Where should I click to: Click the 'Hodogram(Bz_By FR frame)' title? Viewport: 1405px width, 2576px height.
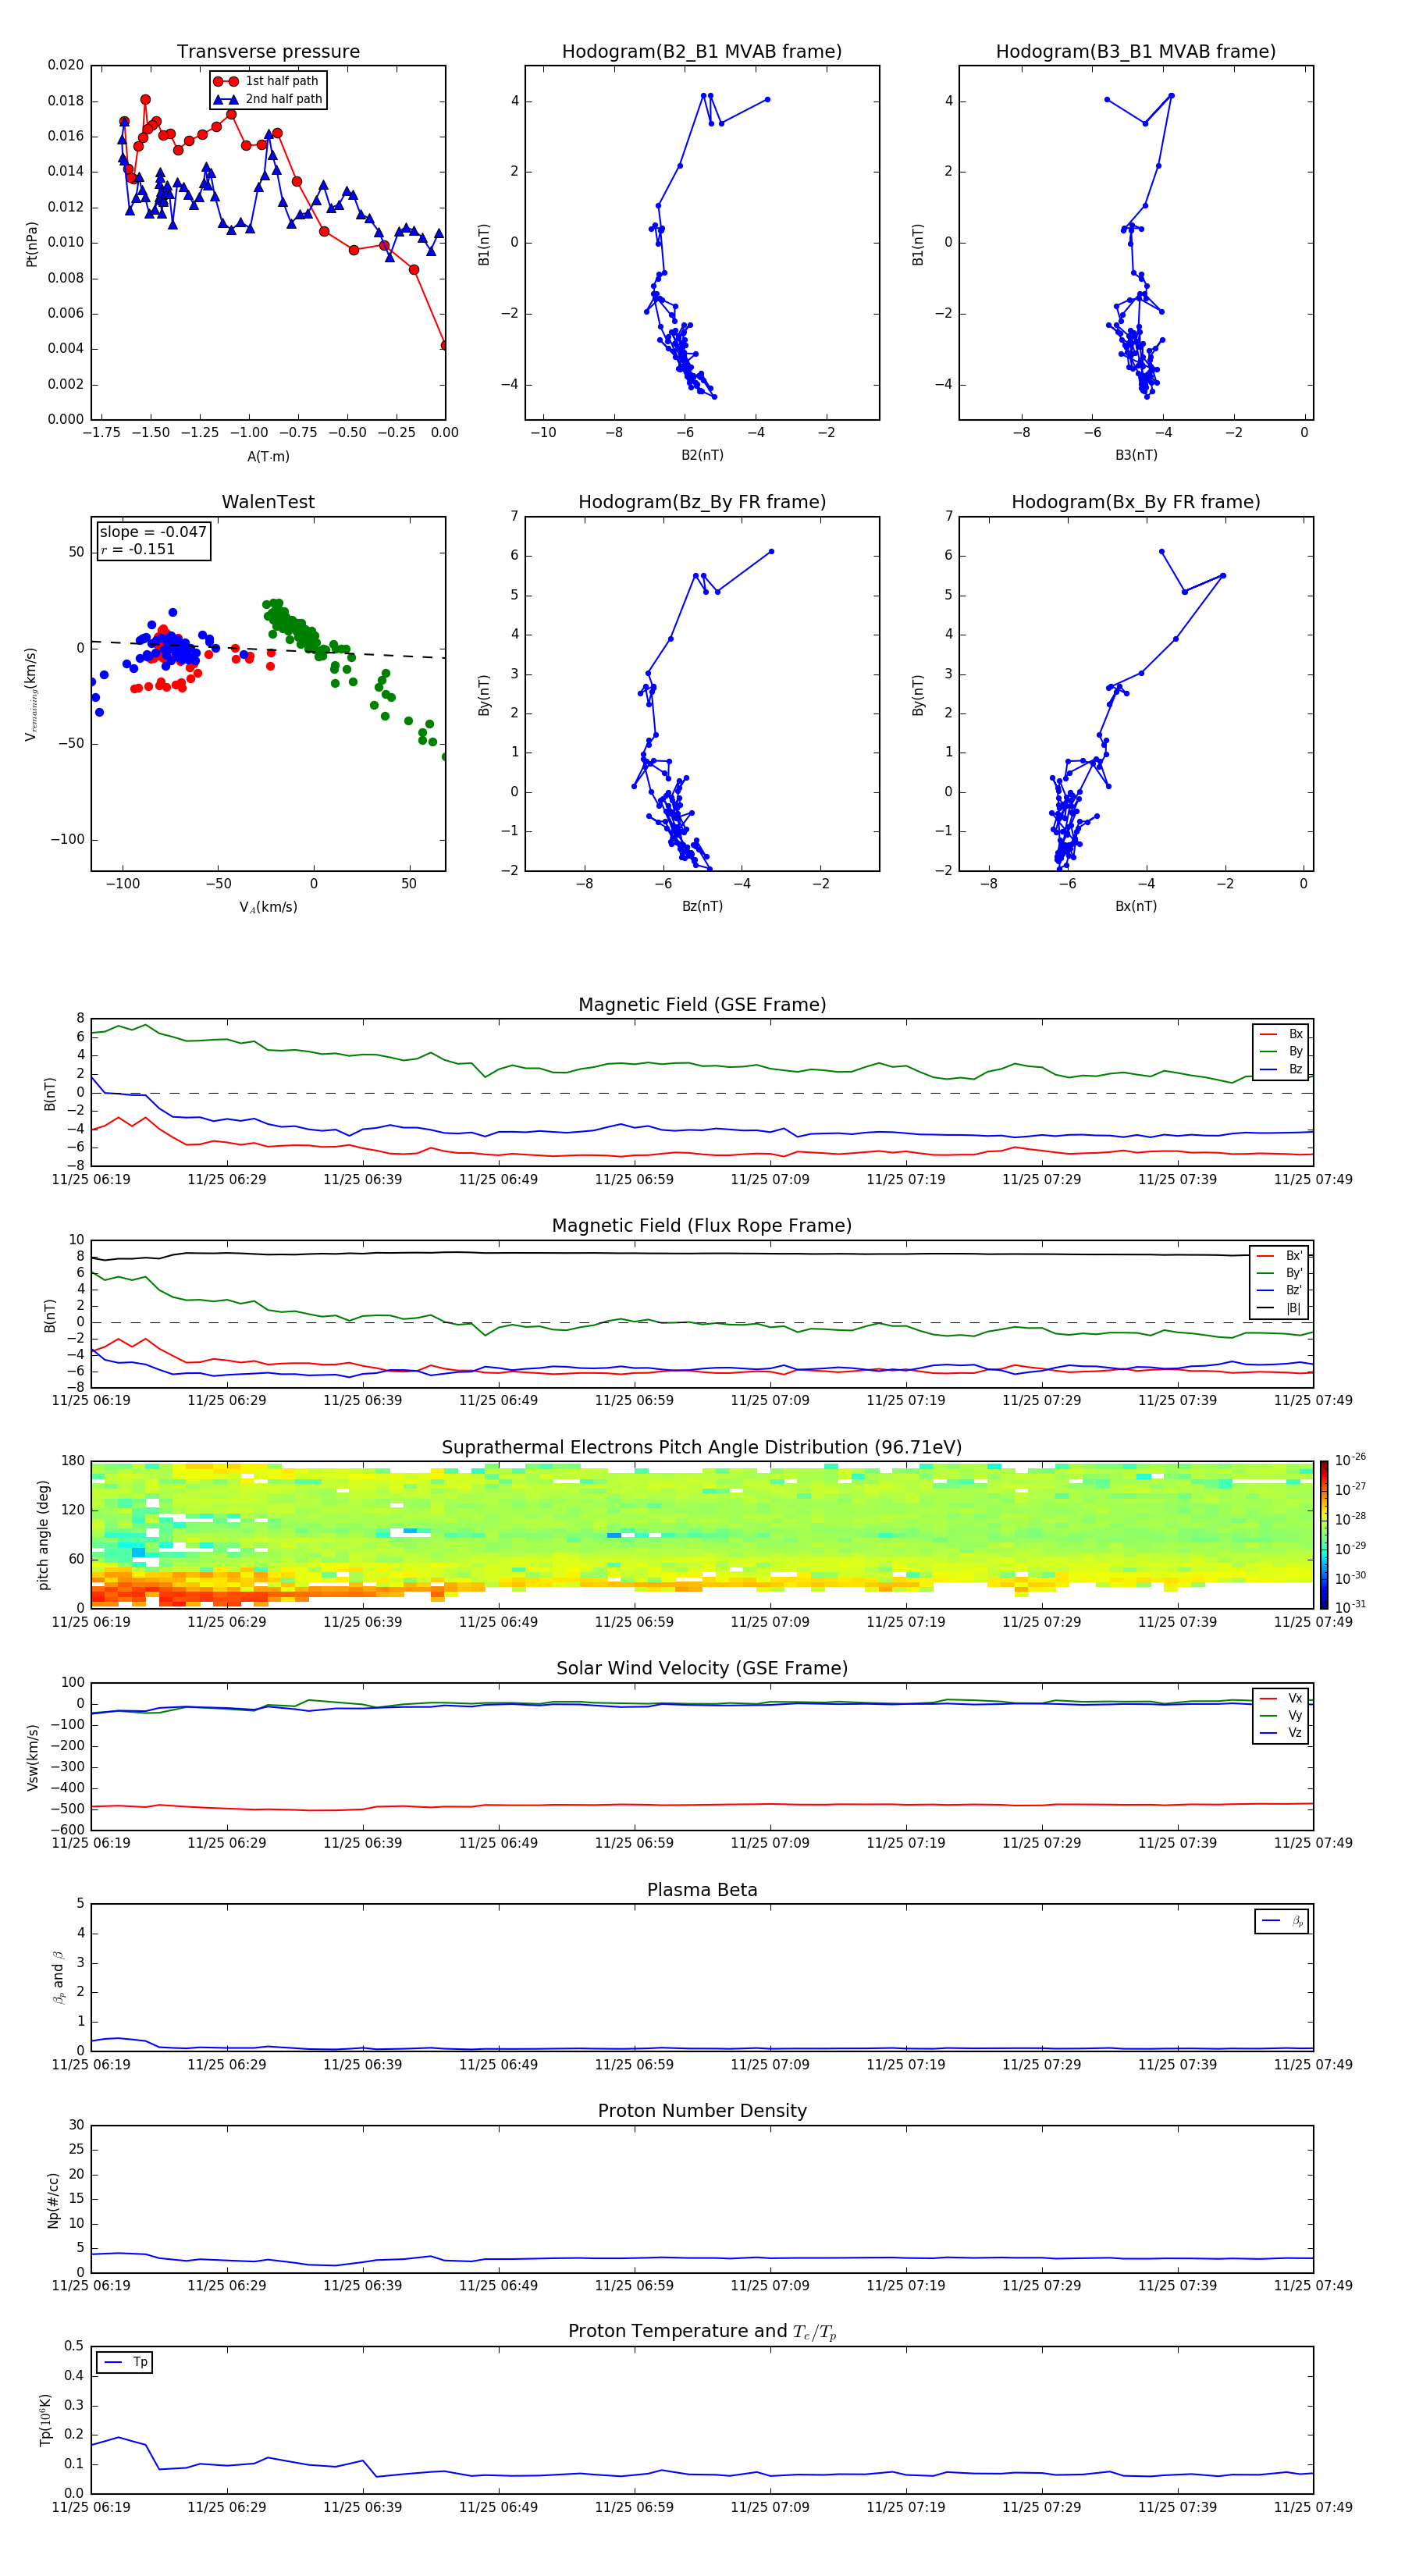coord(702,502)
